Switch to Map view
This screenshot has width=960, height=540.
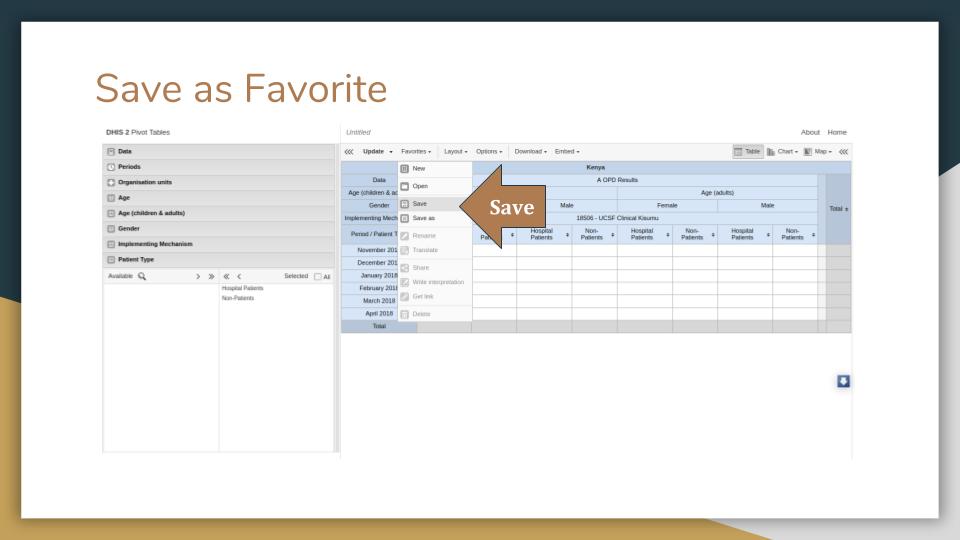tap(818, 151)
